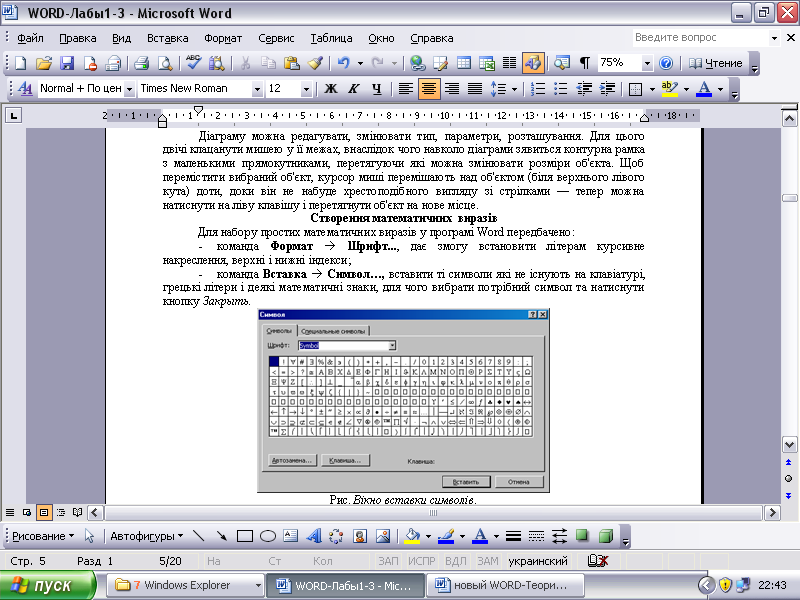Open the style dropdown Normal + По цен

click(x=130, y=89)
